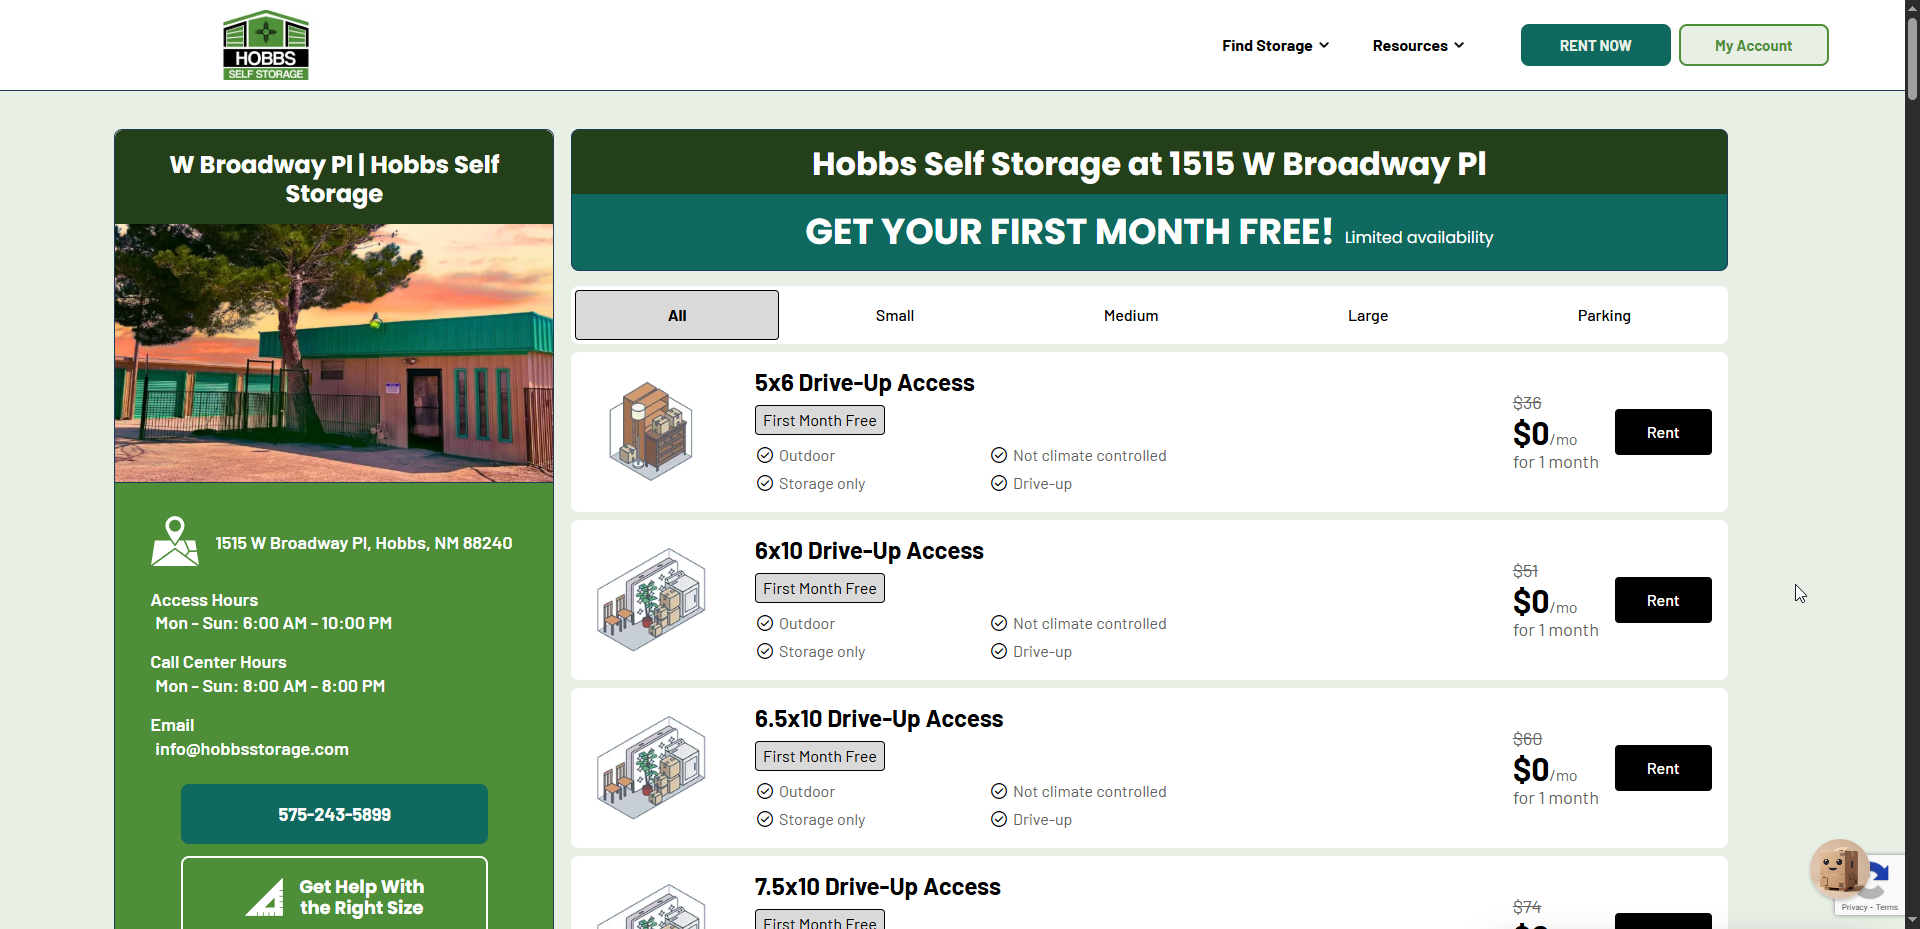Switch to the Small units tab
The height and width of the screenshot is (929, 1920).
pos(895,316)
